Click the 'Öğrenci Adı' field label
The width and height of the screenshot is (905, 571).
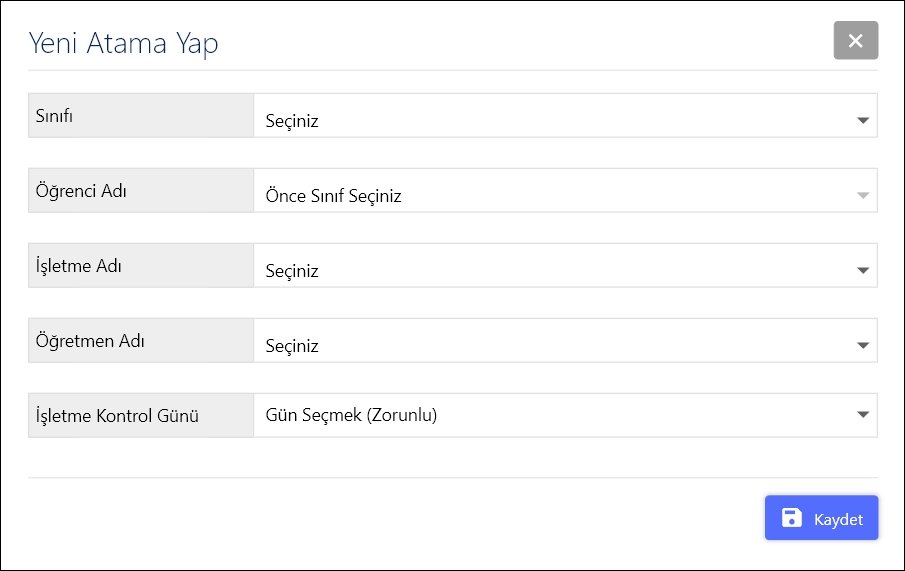click(x=81, y=191)
